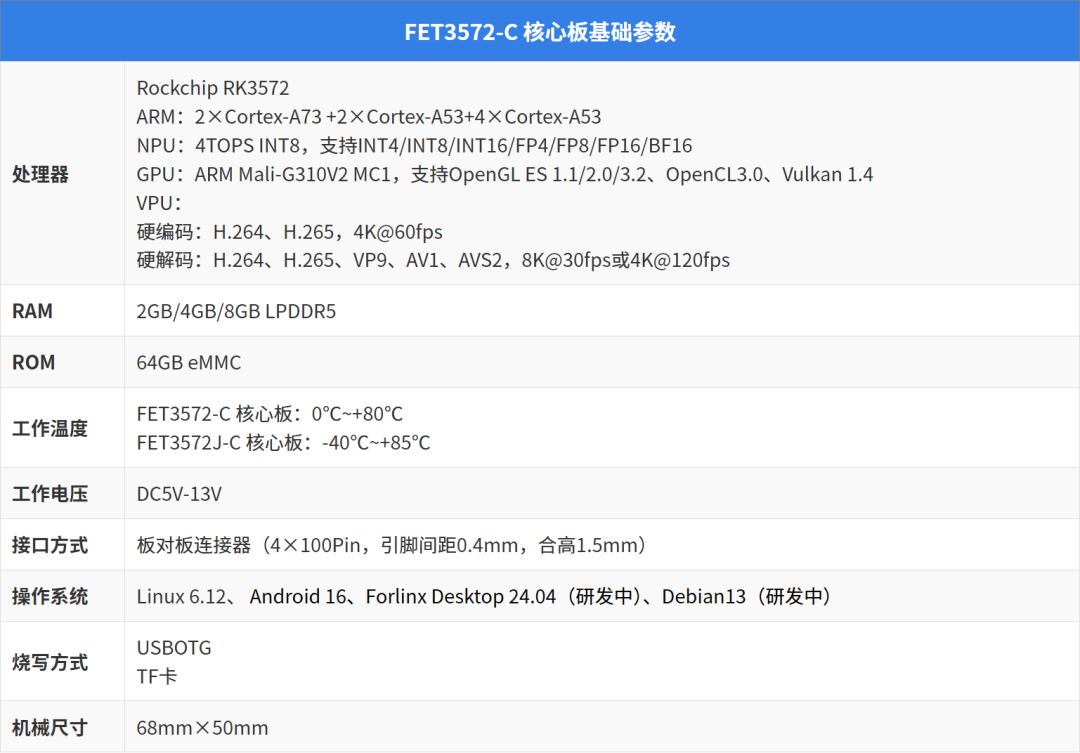Click the value "68mm×50mm"
The image size is (1080, 753).
coord(202,728)
